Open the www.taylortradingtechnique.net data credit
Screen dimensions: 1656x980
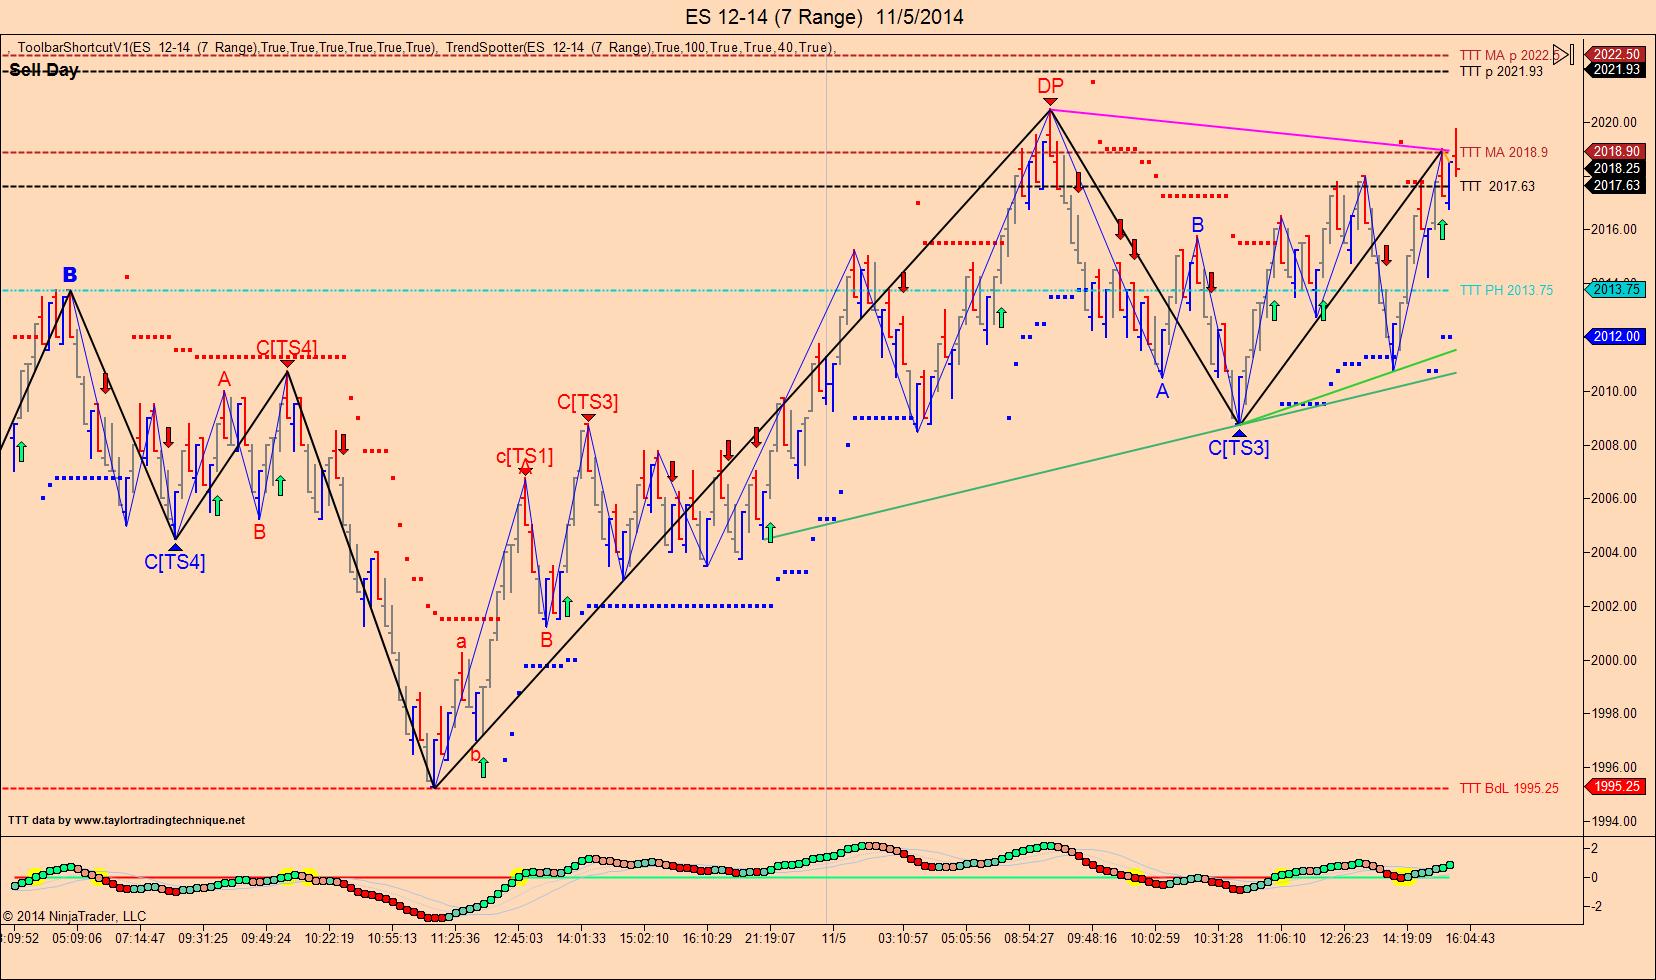pyautogui.click(x=160, y=820)
